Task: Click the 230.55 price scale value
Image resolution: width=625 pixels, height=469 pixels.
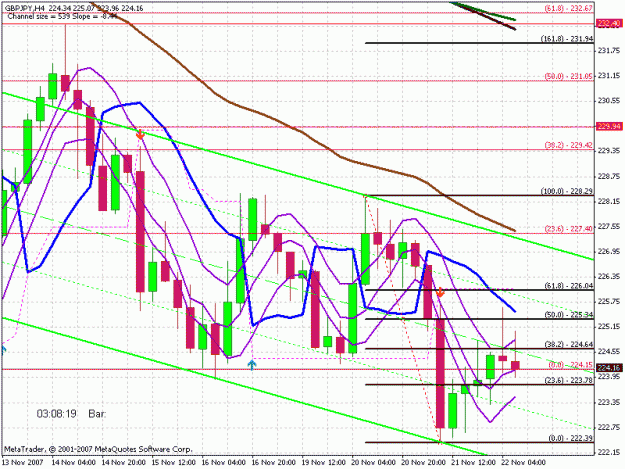Action: click(609, 101)
